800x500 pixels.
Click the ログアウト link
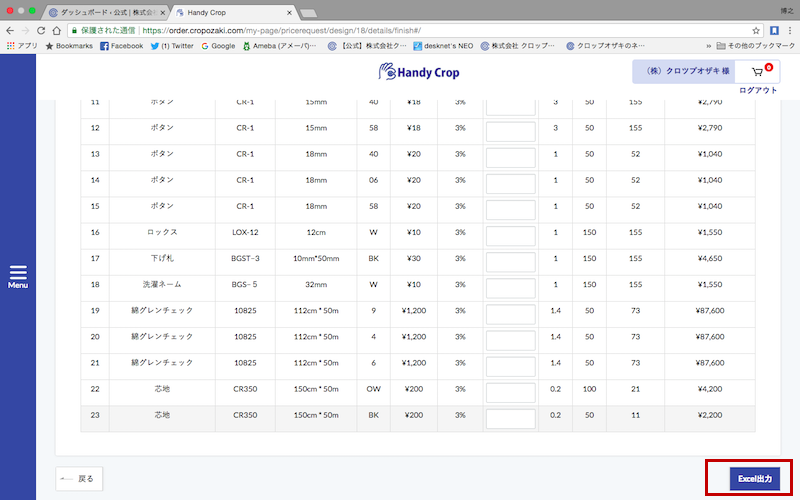tap(758, 90)
